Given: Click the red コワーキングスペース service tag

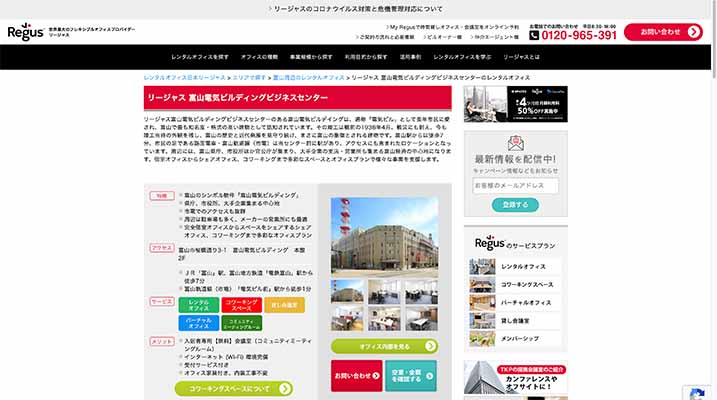Looking at the screenshot, I should tap(241, 305).
